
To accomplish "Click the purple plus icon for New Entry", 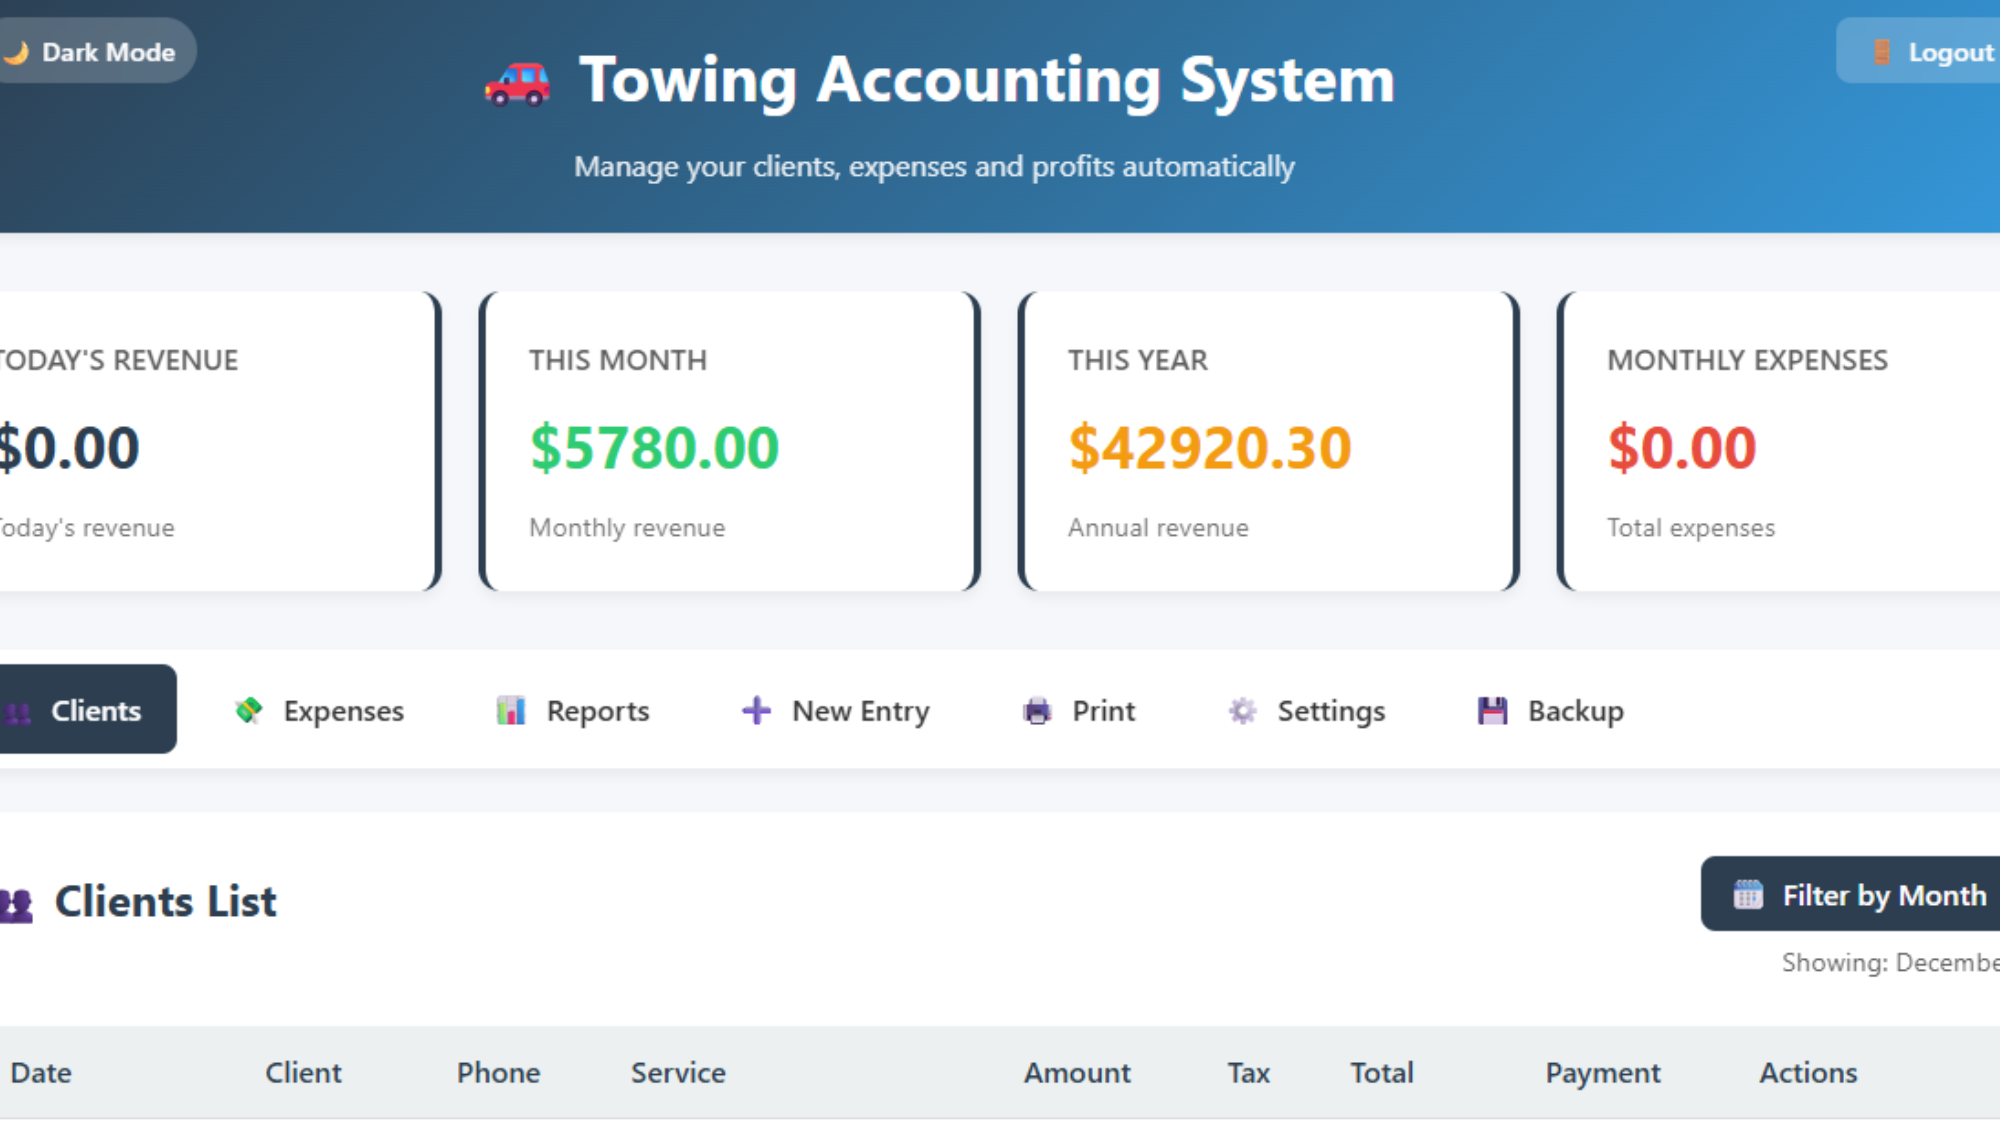I will tap(756, 710).
